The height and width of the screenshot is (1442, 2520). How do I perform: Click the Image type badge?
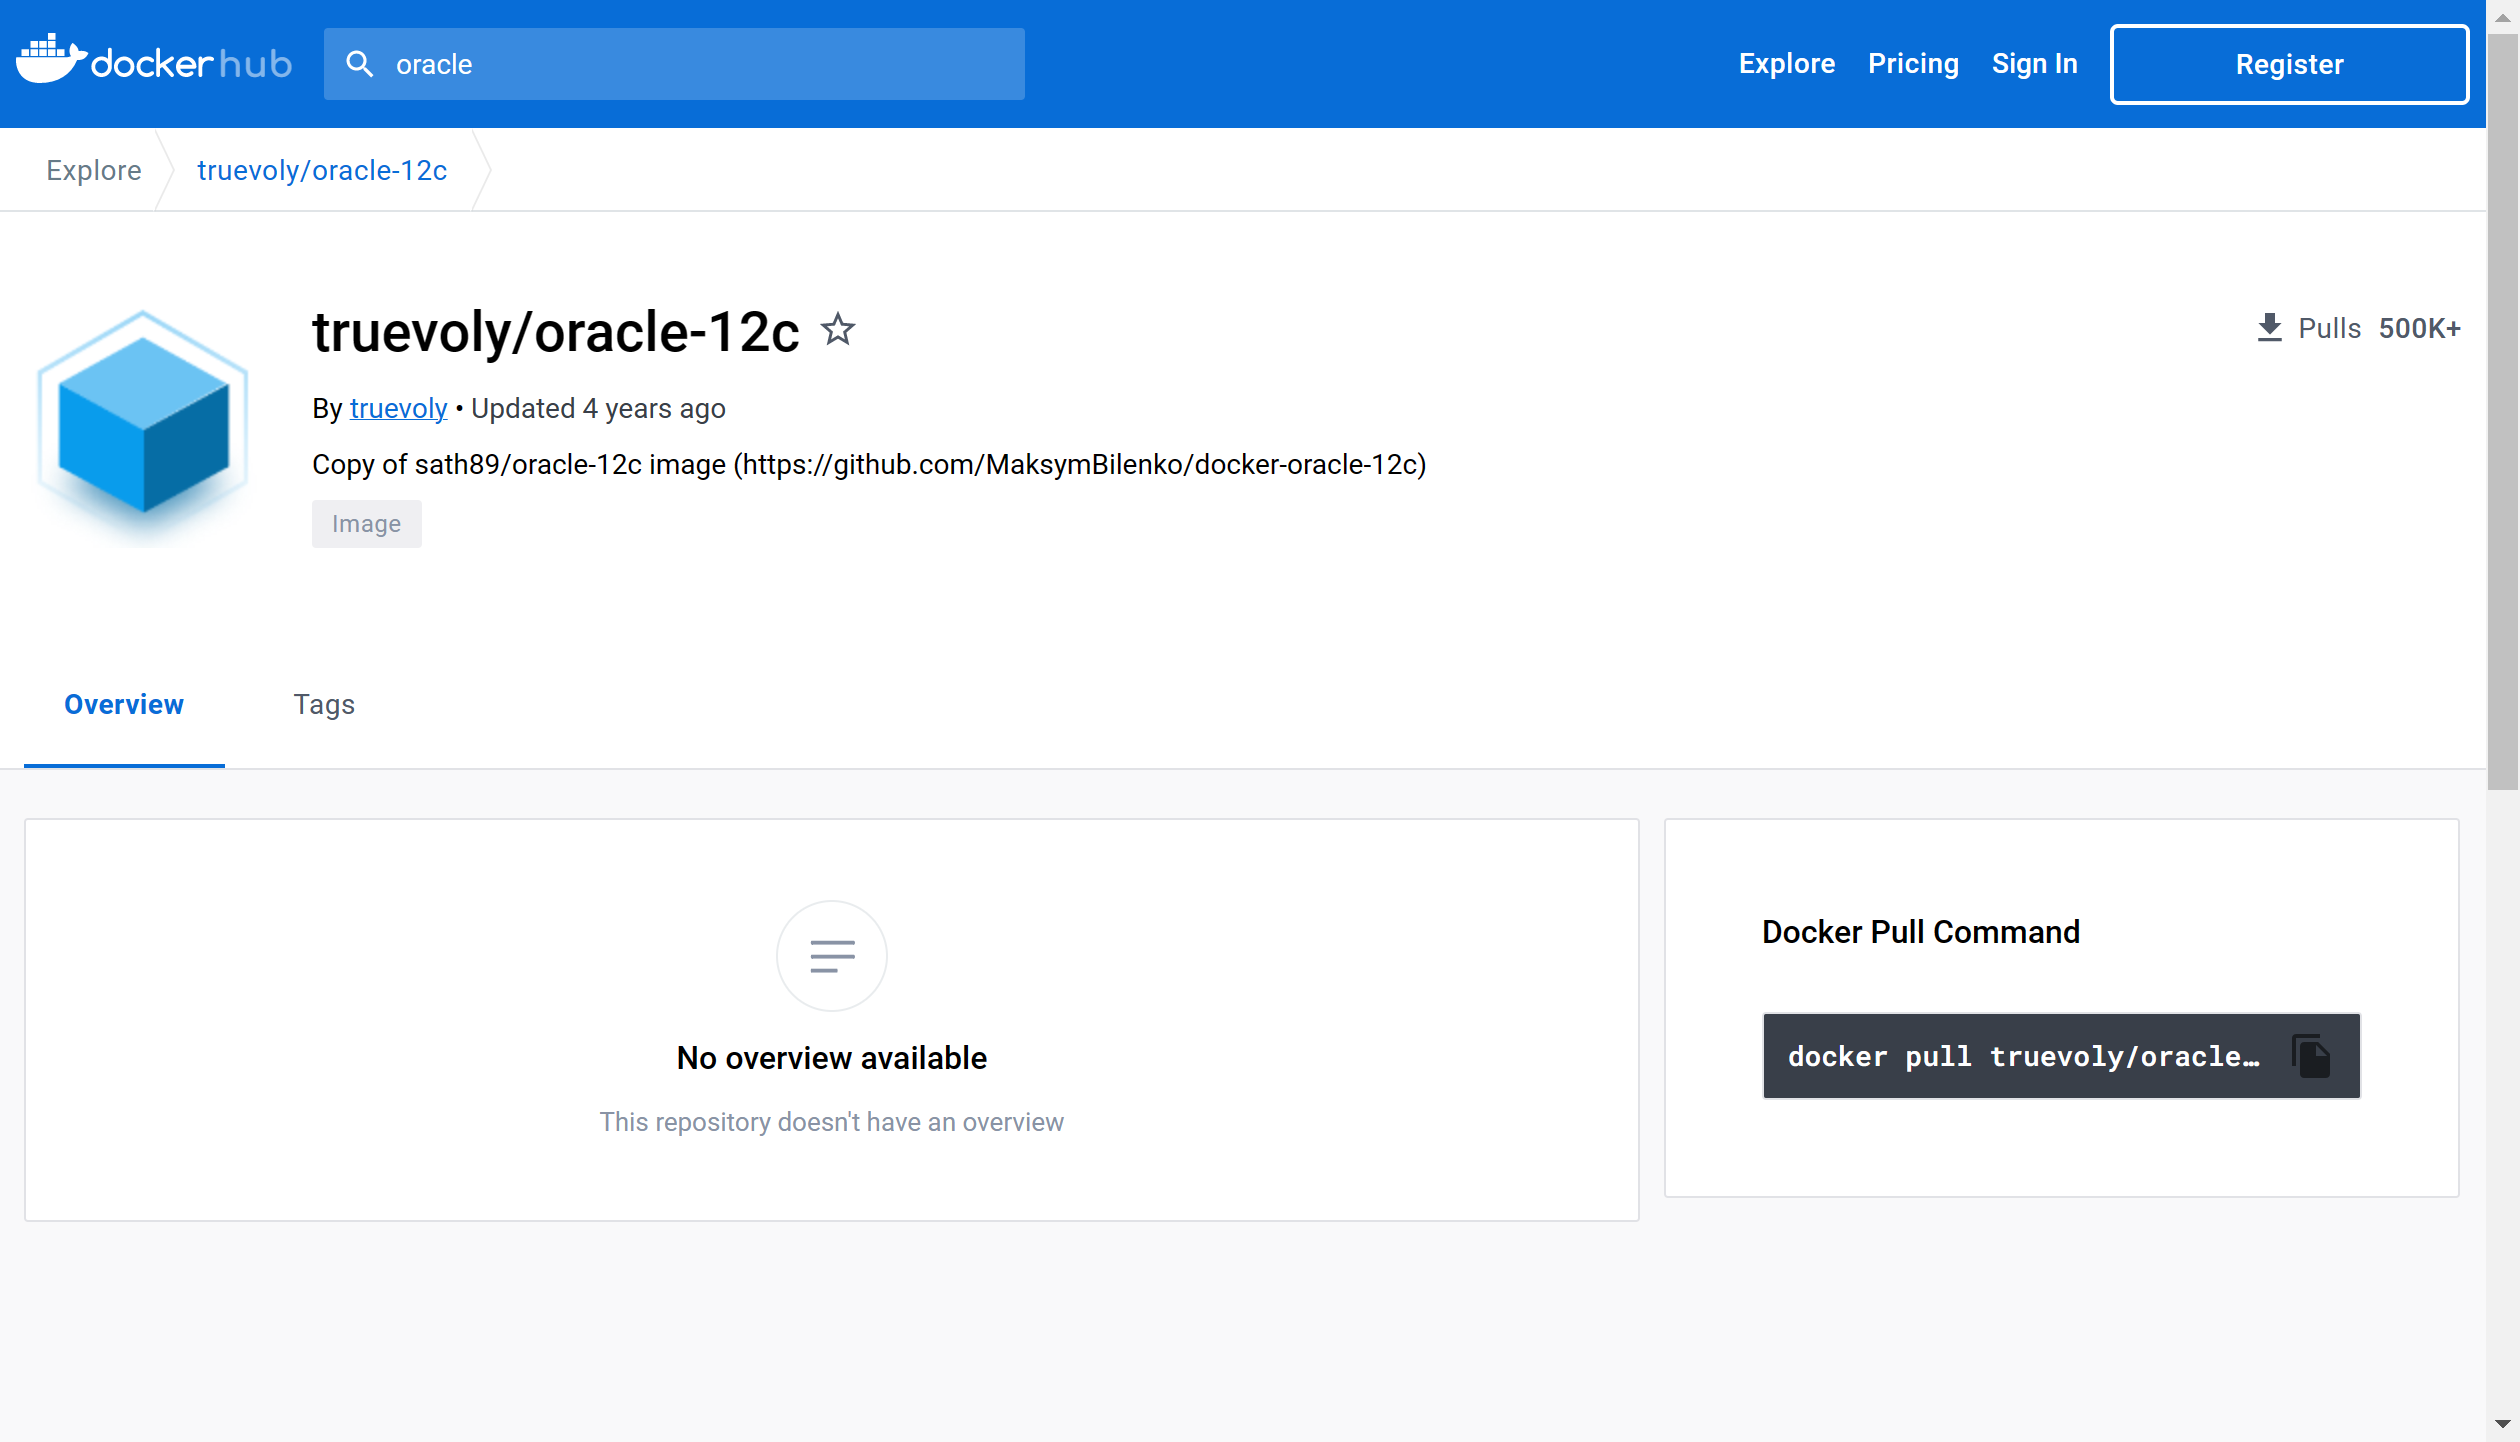(x=366, y=524)
